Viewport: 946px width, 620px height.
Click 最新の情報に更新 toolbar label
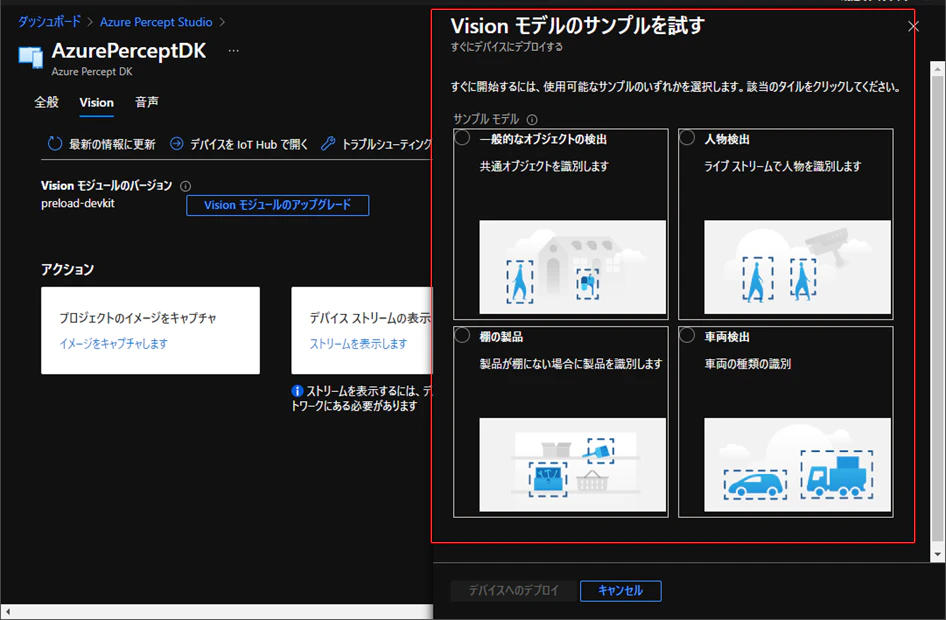[112, 144]
